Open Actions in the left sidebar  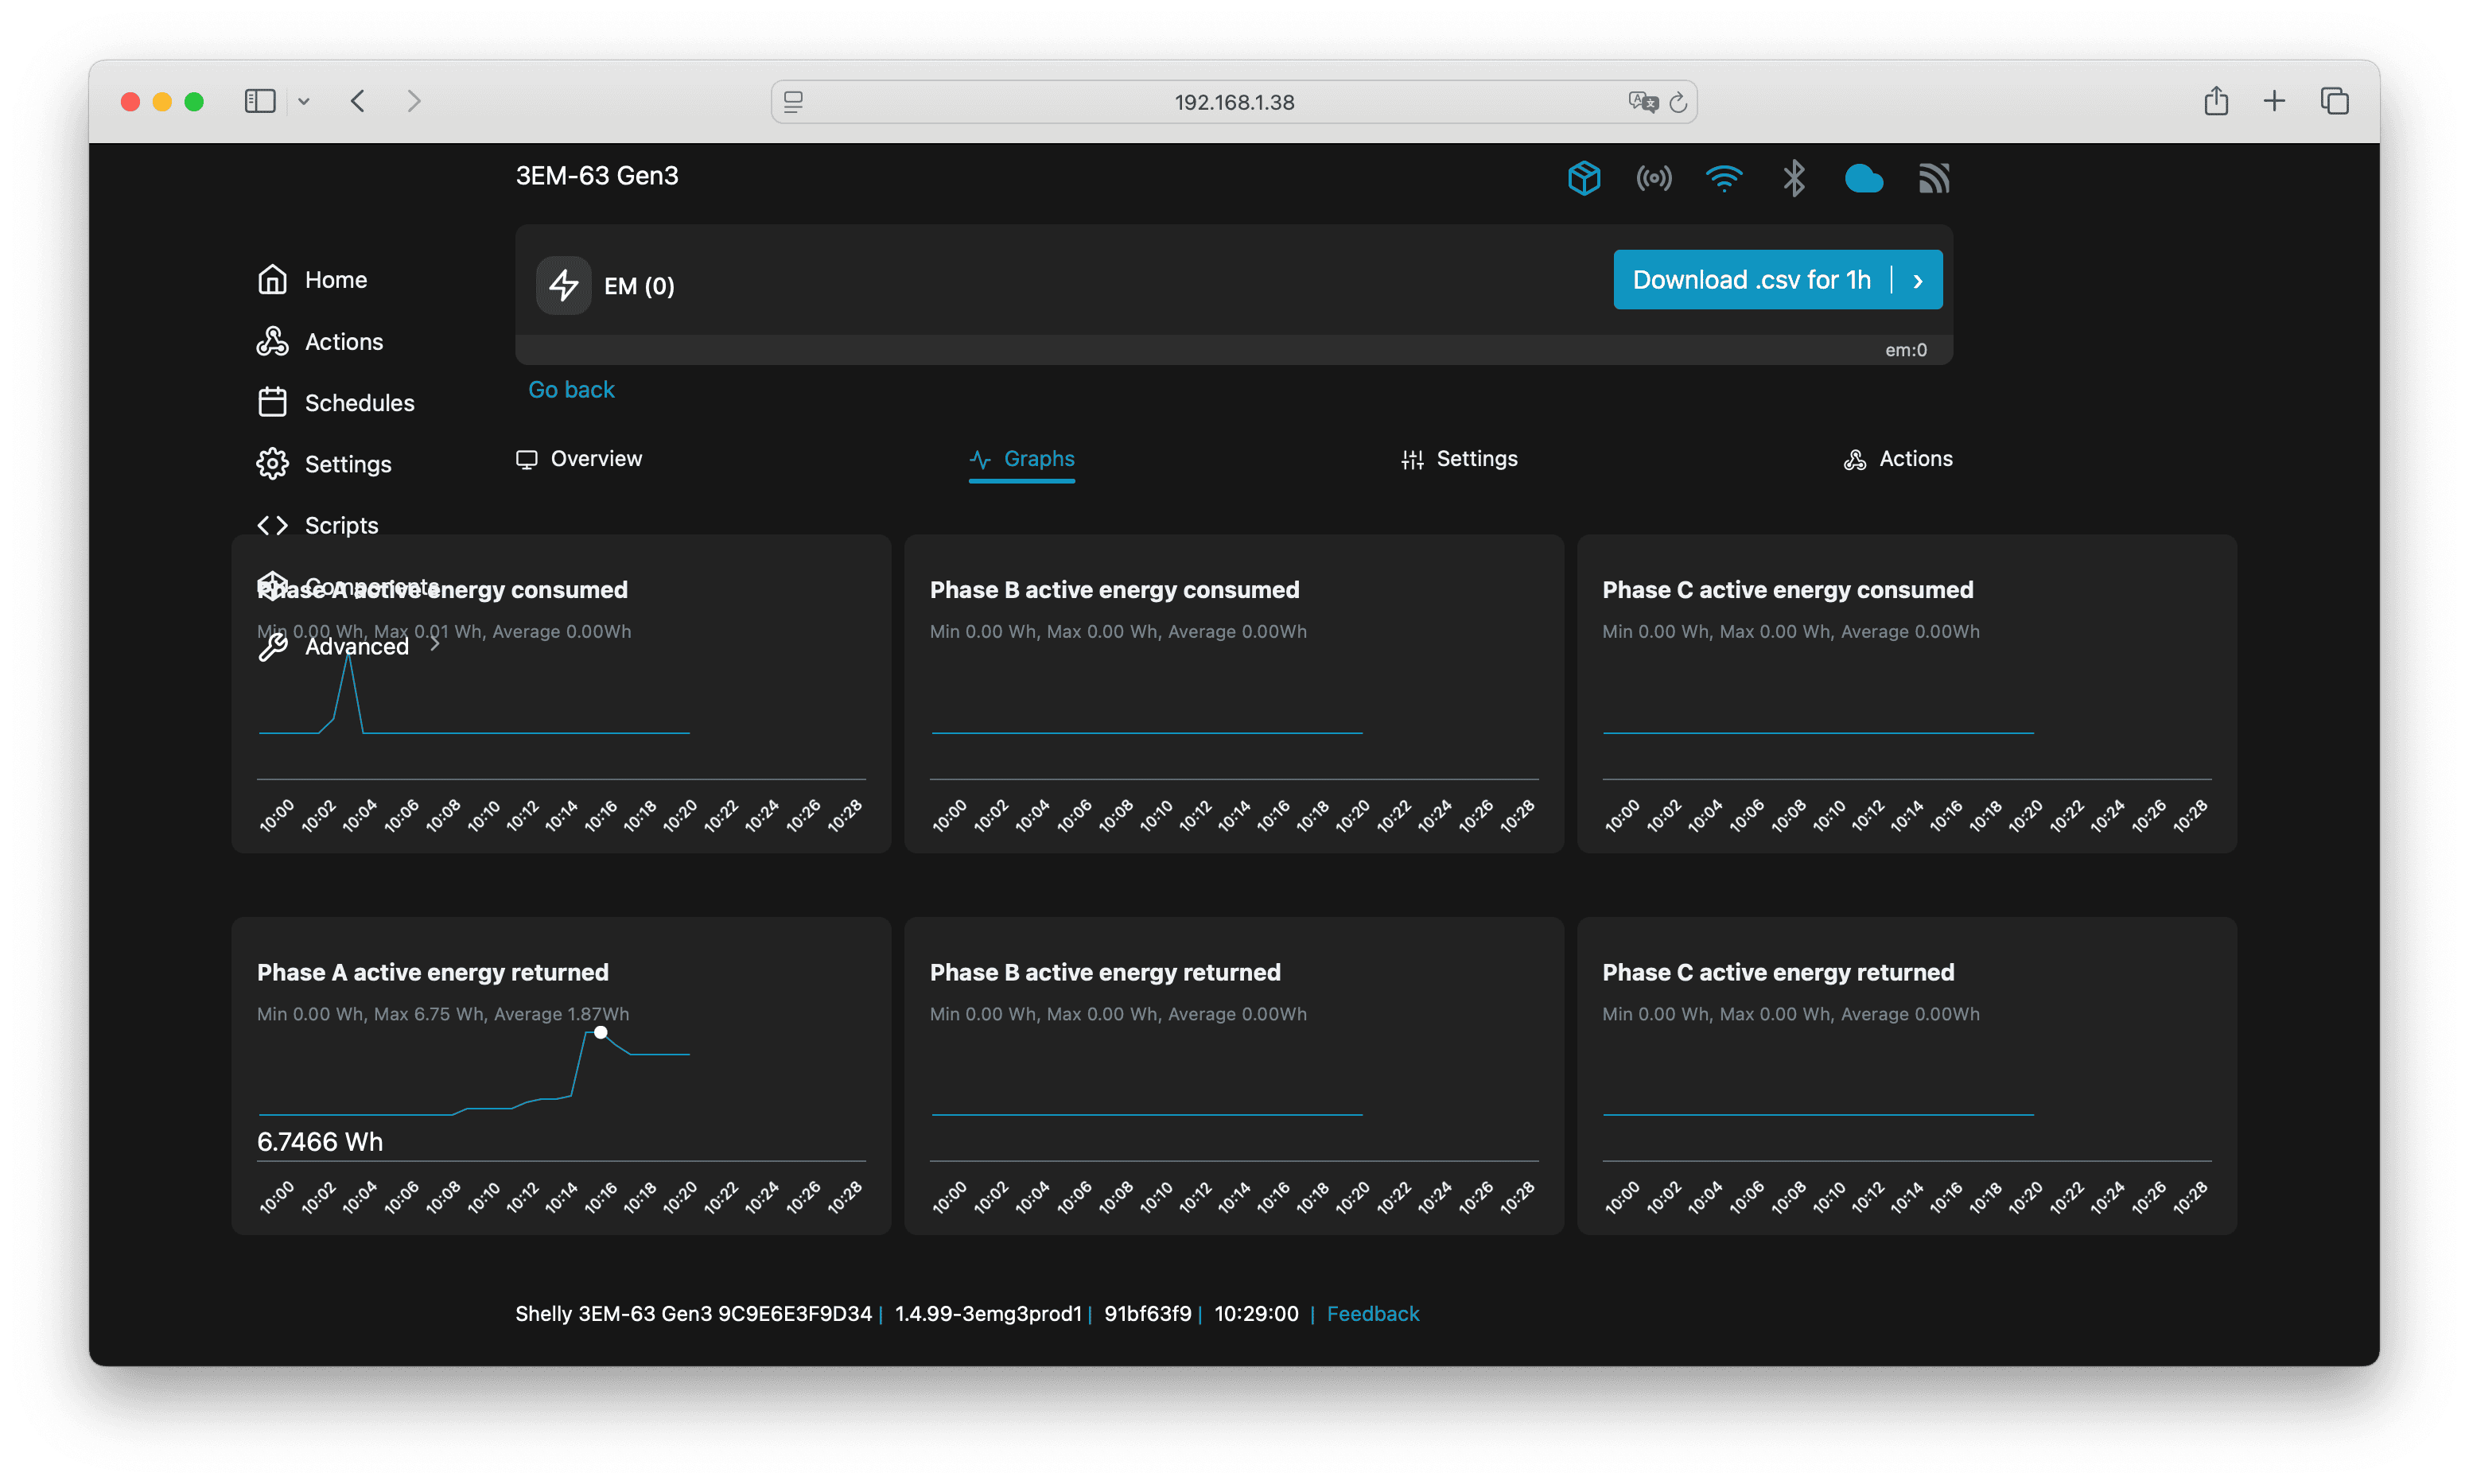pos(320,342)
